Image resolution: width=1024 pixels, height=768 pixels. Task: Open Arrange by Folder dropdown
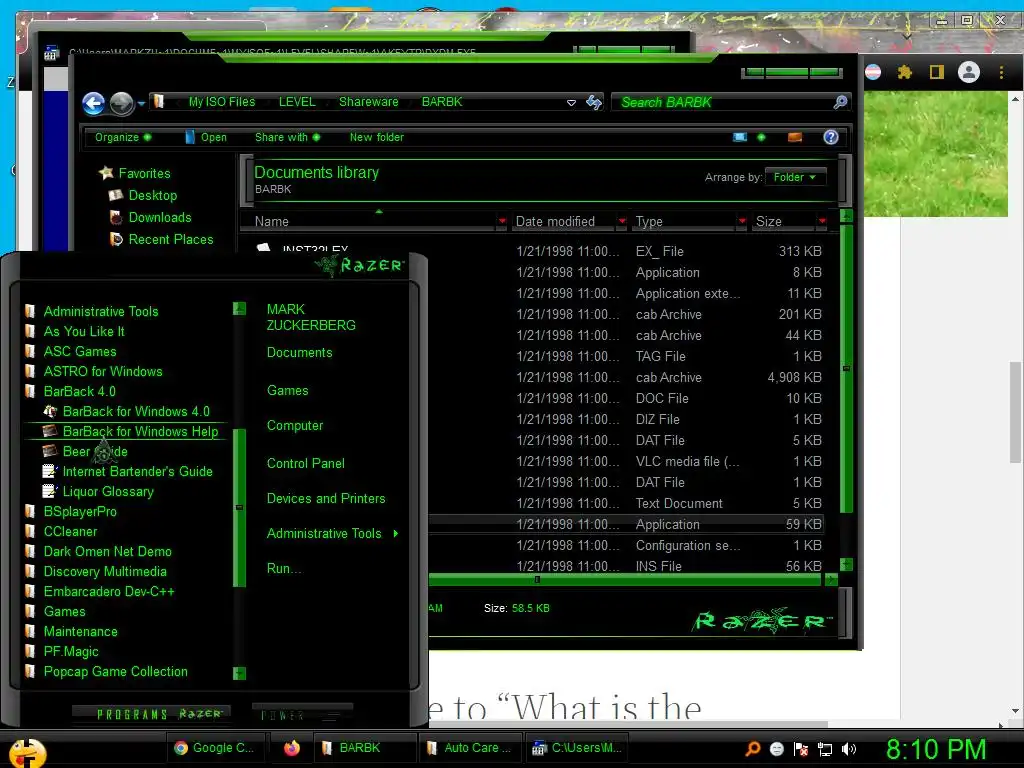coord(795,177)
